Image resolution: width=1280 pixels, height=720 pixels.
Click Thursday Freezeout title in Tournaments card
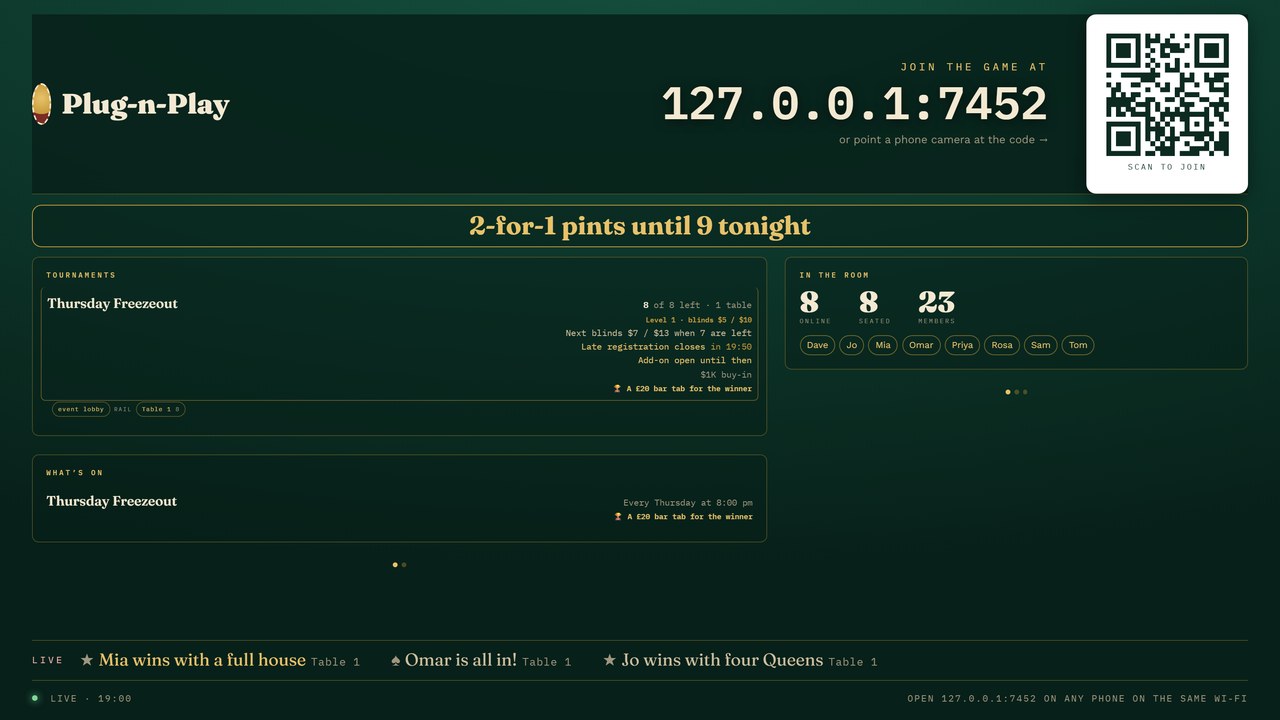(x=112, y=304)
